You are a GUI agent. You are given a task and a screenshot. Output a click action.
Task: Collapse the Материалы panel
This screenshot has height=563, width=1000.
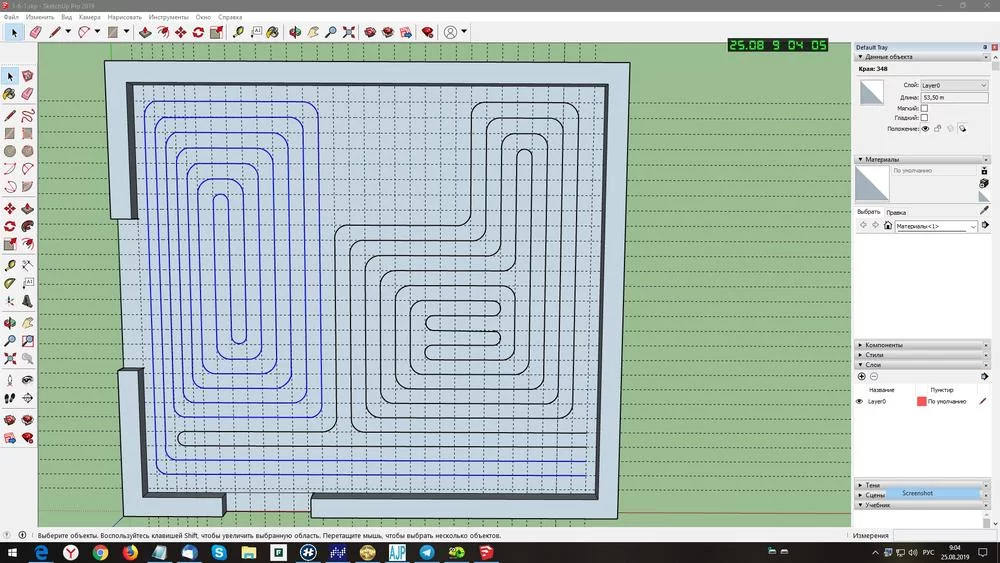[x=860, y=159]
